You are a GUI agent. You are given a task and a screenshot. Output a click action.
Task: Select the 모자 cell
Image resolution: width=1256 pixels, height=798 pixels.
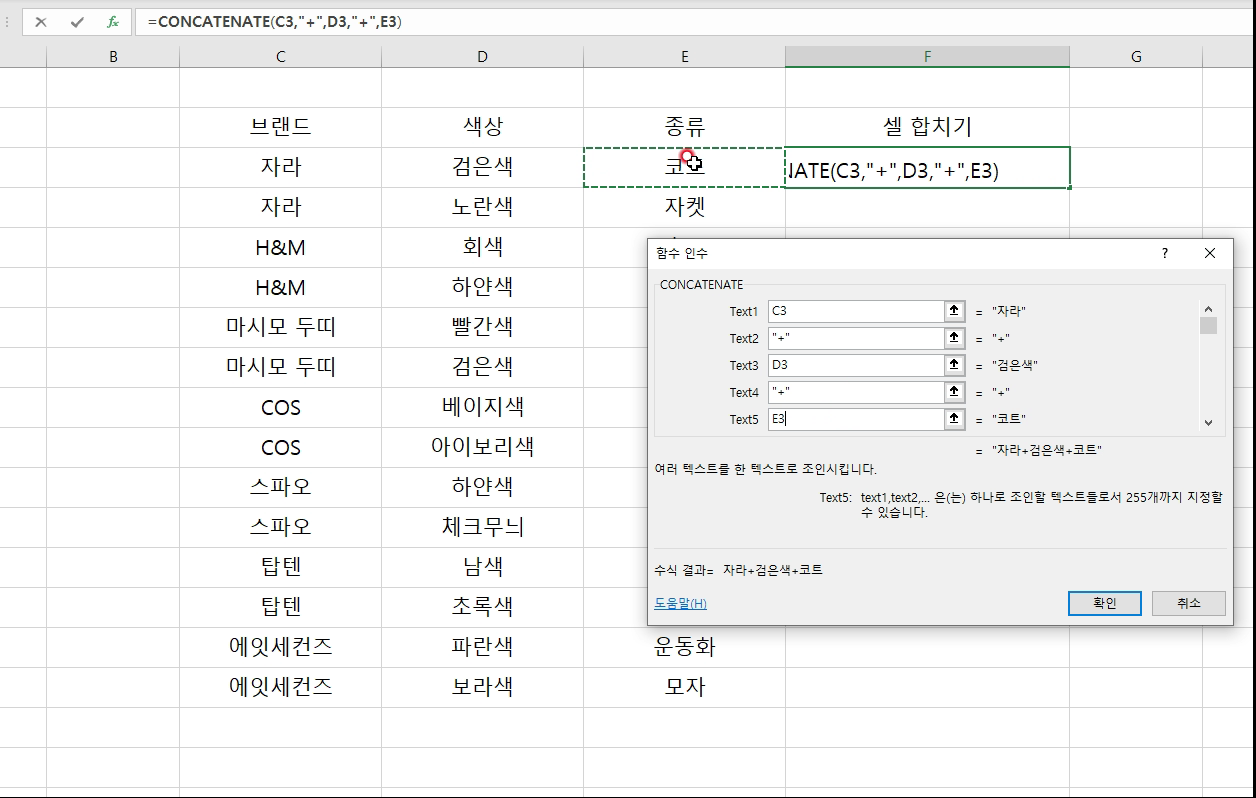click(684, 687)
